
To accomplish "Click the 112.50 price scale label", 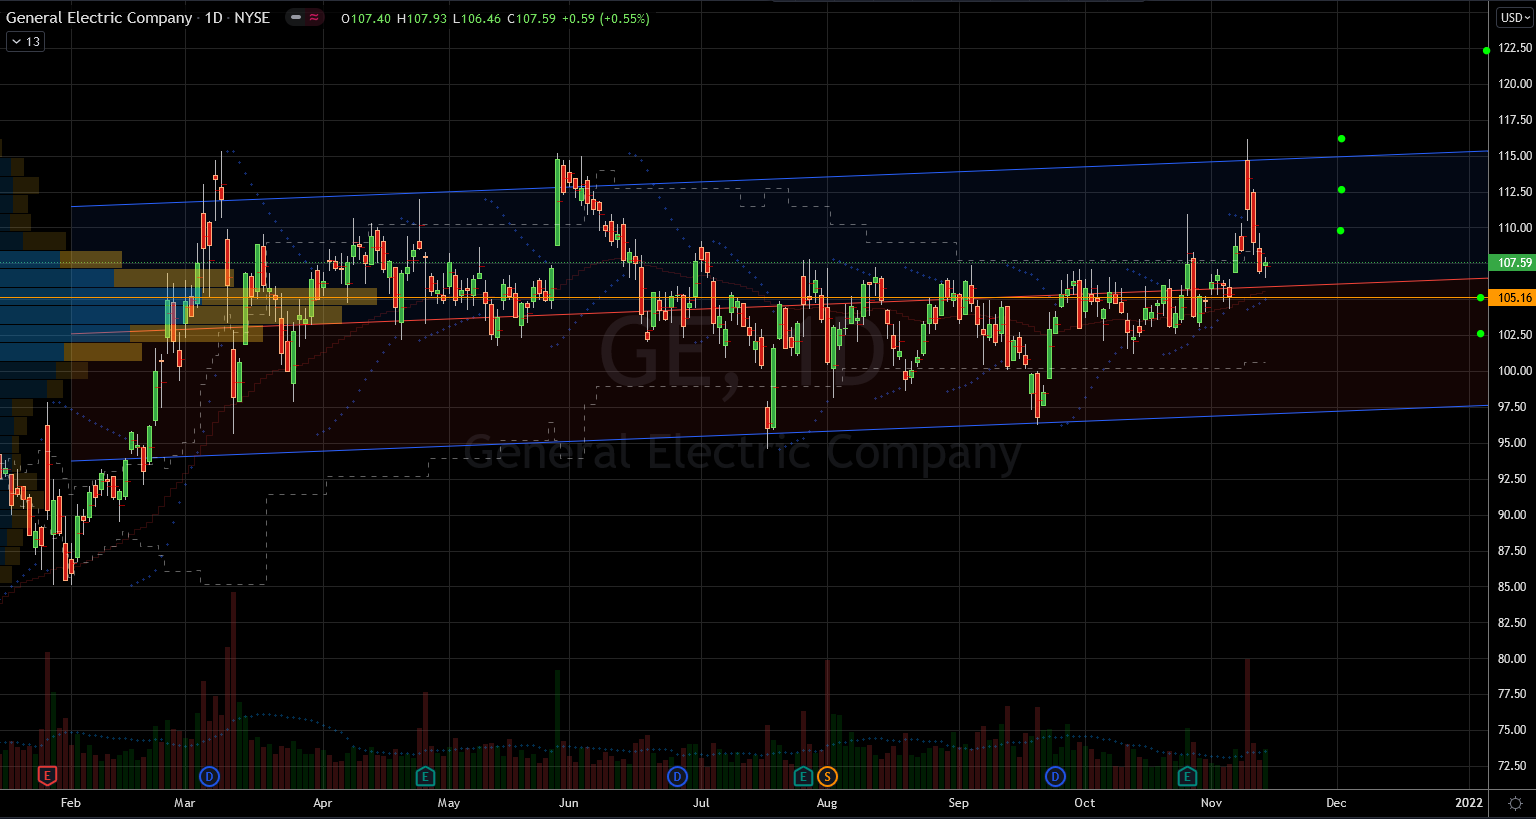I will tap(1515, 192).
